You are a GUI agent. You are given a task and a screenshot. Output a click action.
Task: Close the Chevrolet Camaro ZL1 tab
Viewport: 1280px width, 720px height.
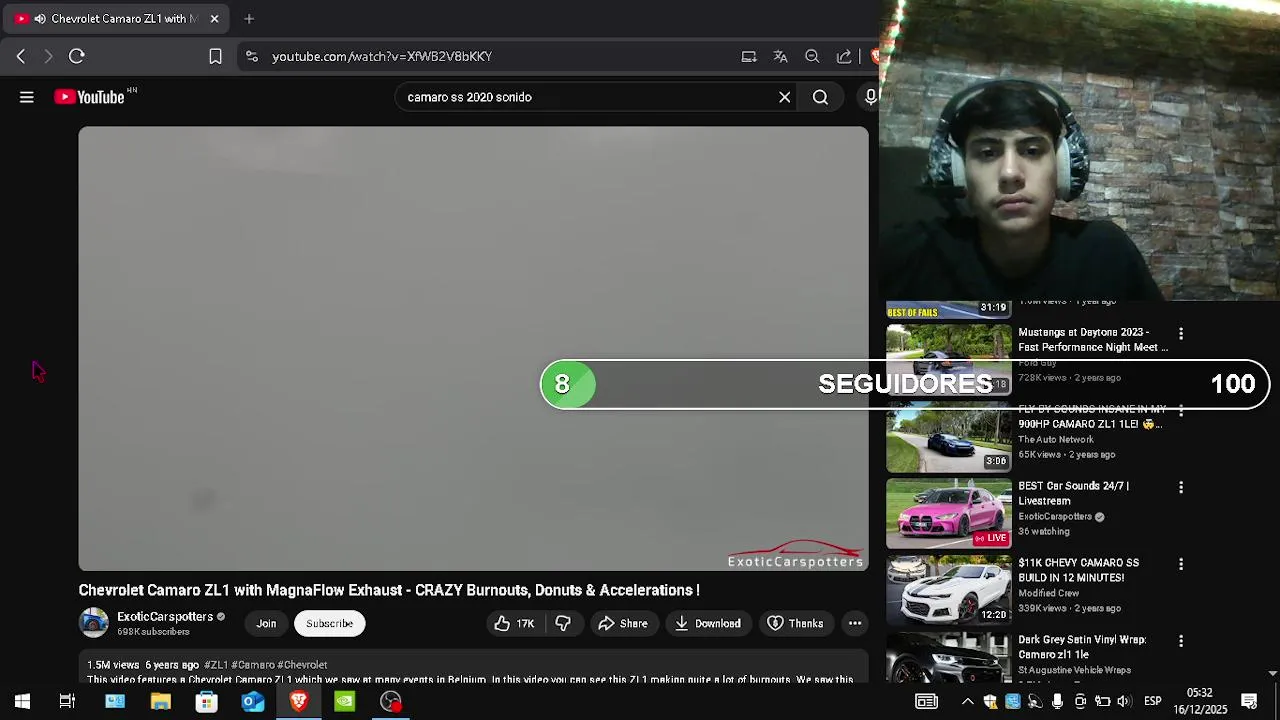(214, 18)
